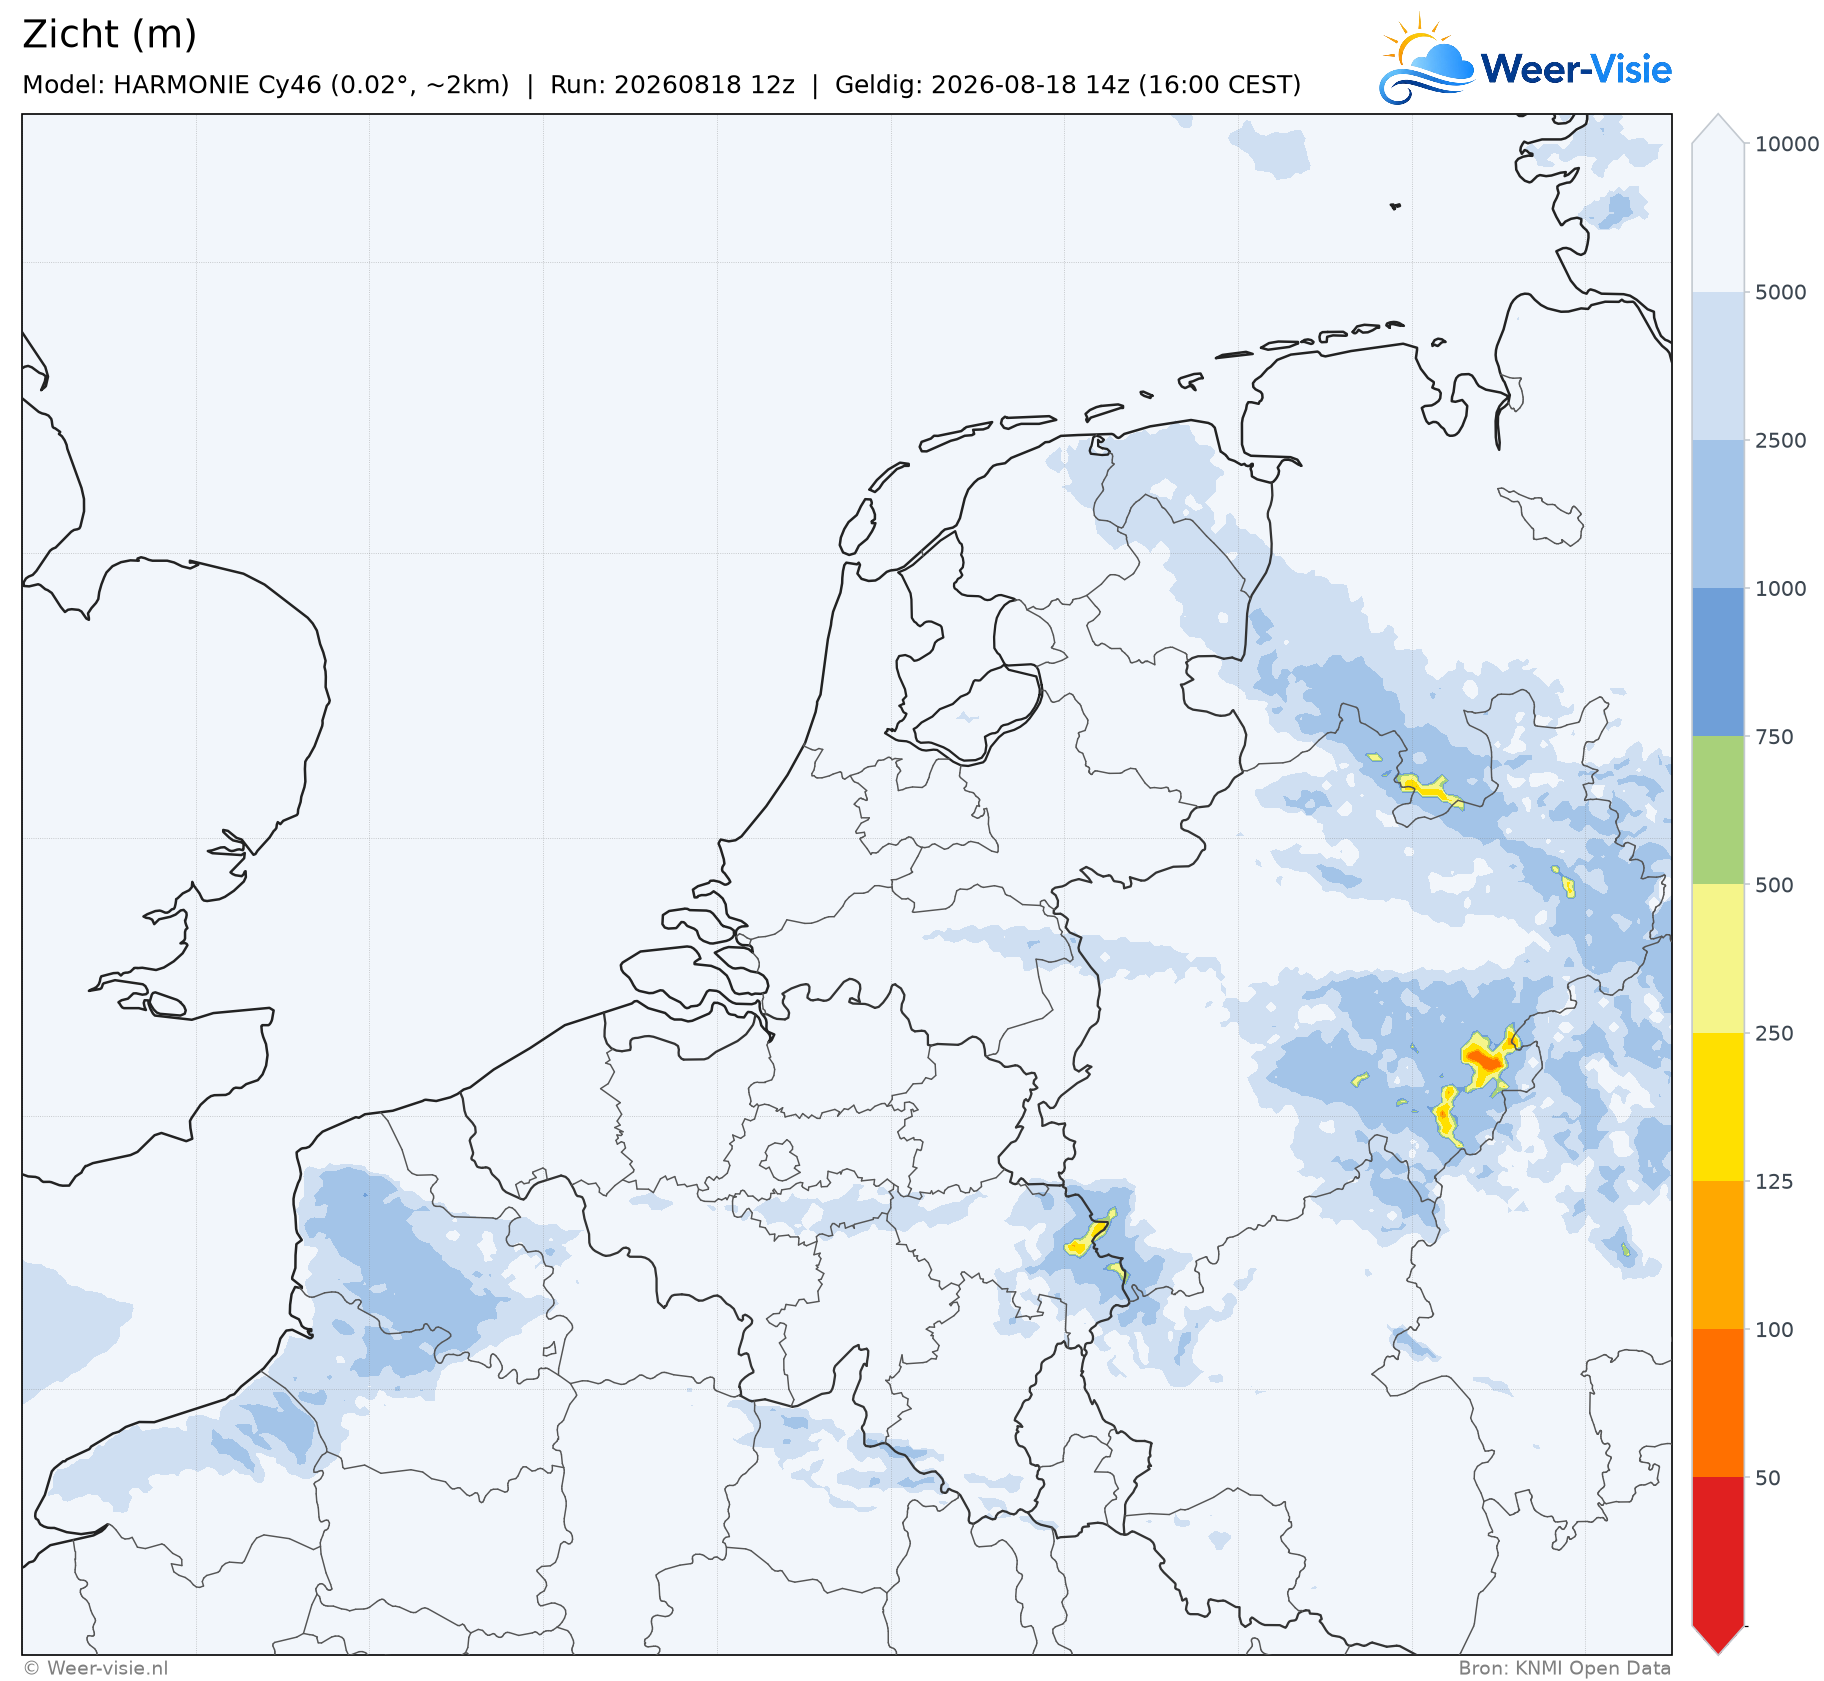Viewport: 1824px width, 1681px height.
Task: Click the Weer-Visie sun and cloud logo
Action: coord(1426,59)
